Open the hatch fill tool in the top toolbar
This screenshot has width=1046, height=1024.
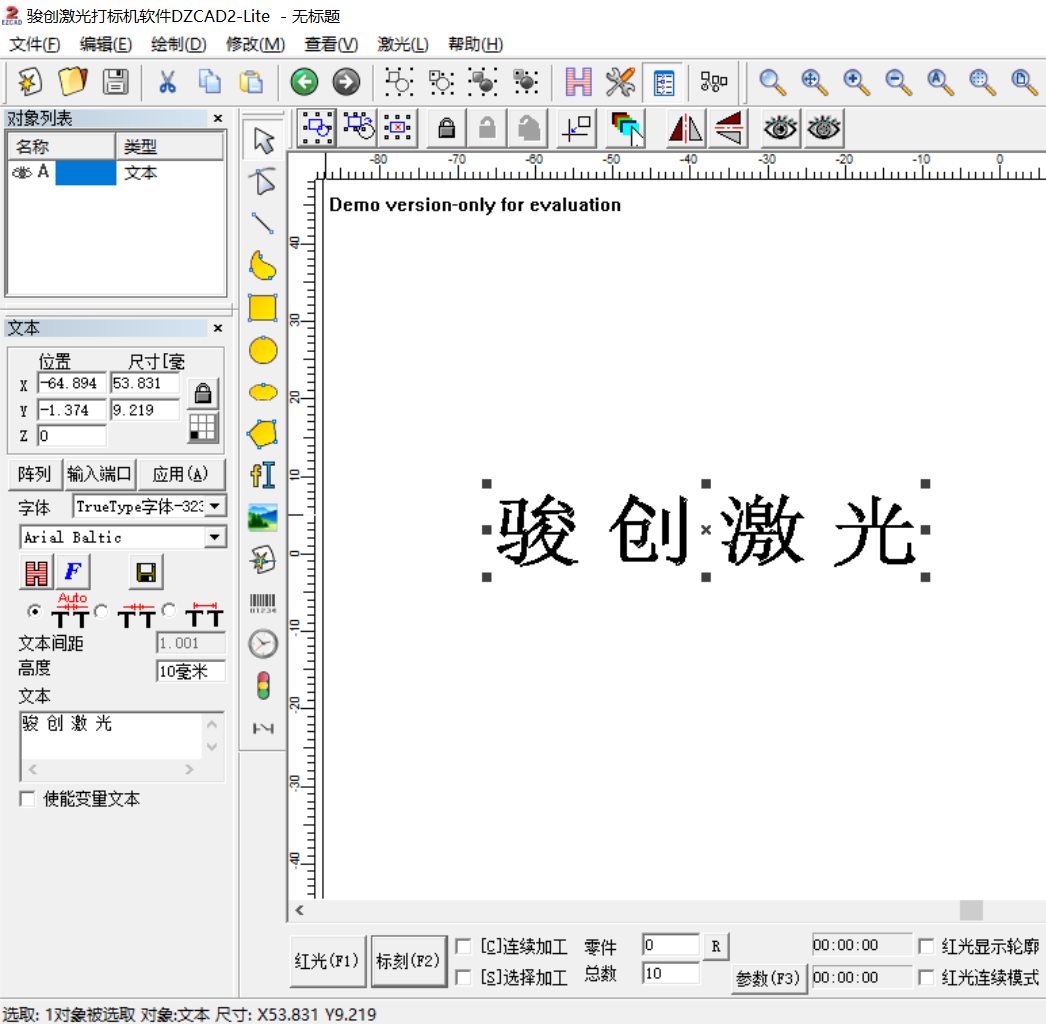pos(578,82)
